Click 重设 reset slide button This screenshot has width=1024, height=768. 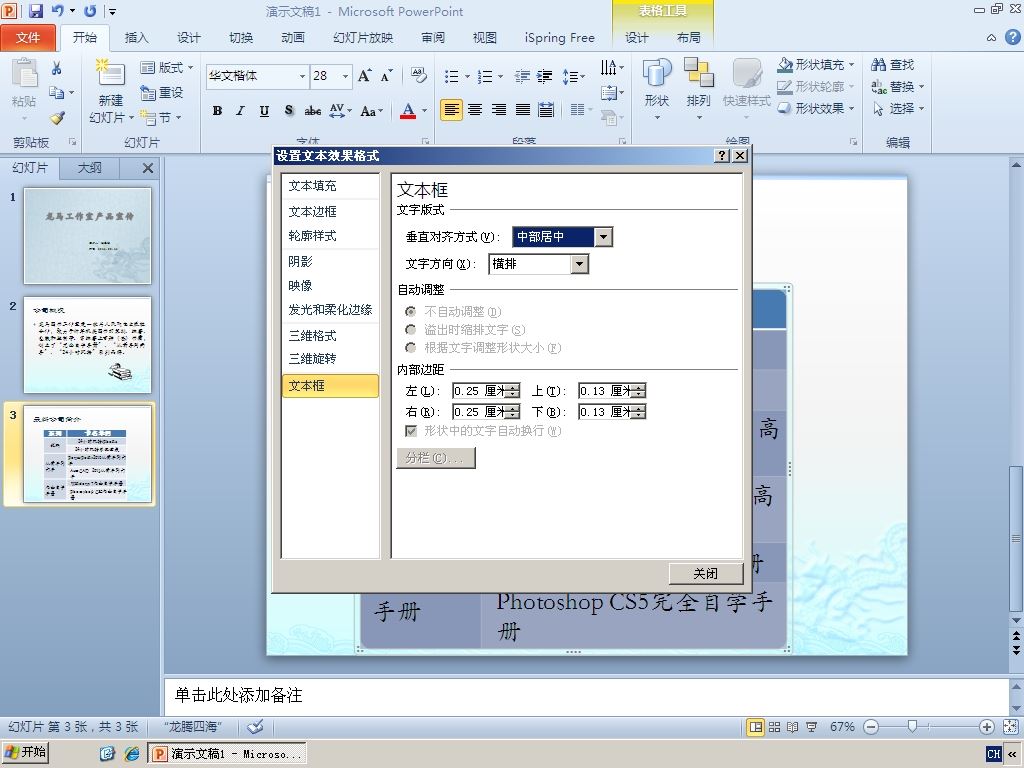coord(161,93)
